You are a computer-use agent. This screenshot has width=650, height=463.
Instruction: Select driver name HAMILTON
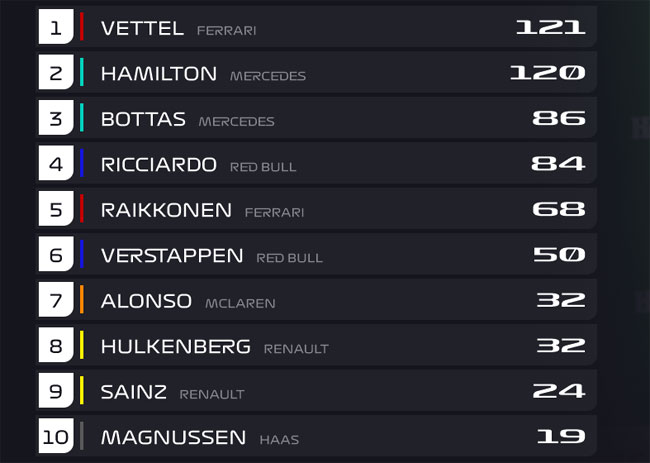click(159, 74)
